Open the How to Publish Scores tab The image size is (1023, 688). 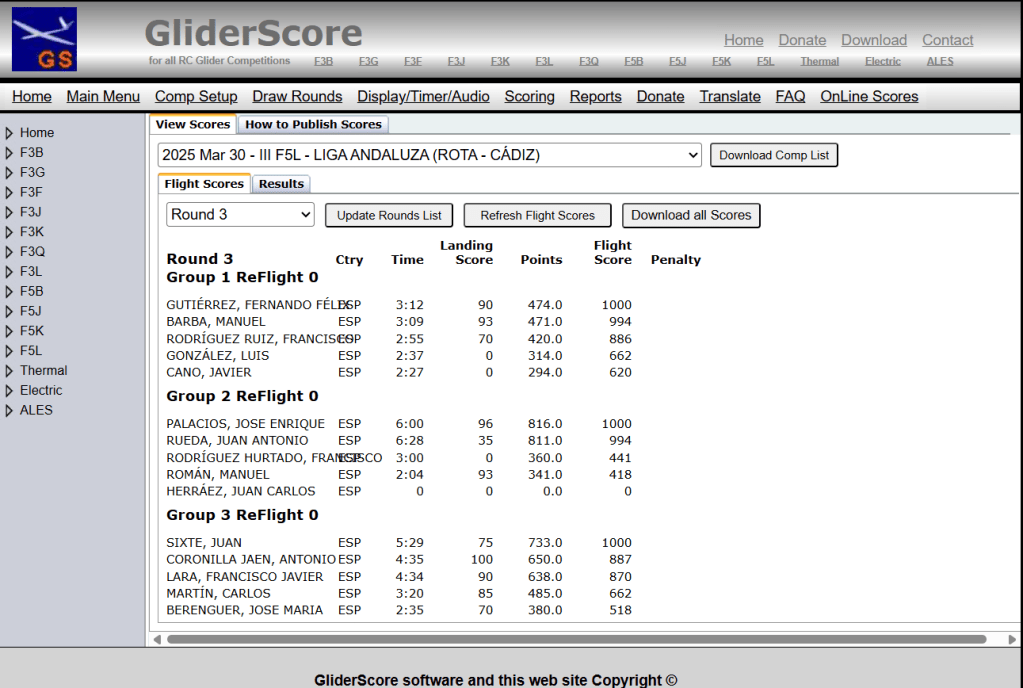point(313,125)
